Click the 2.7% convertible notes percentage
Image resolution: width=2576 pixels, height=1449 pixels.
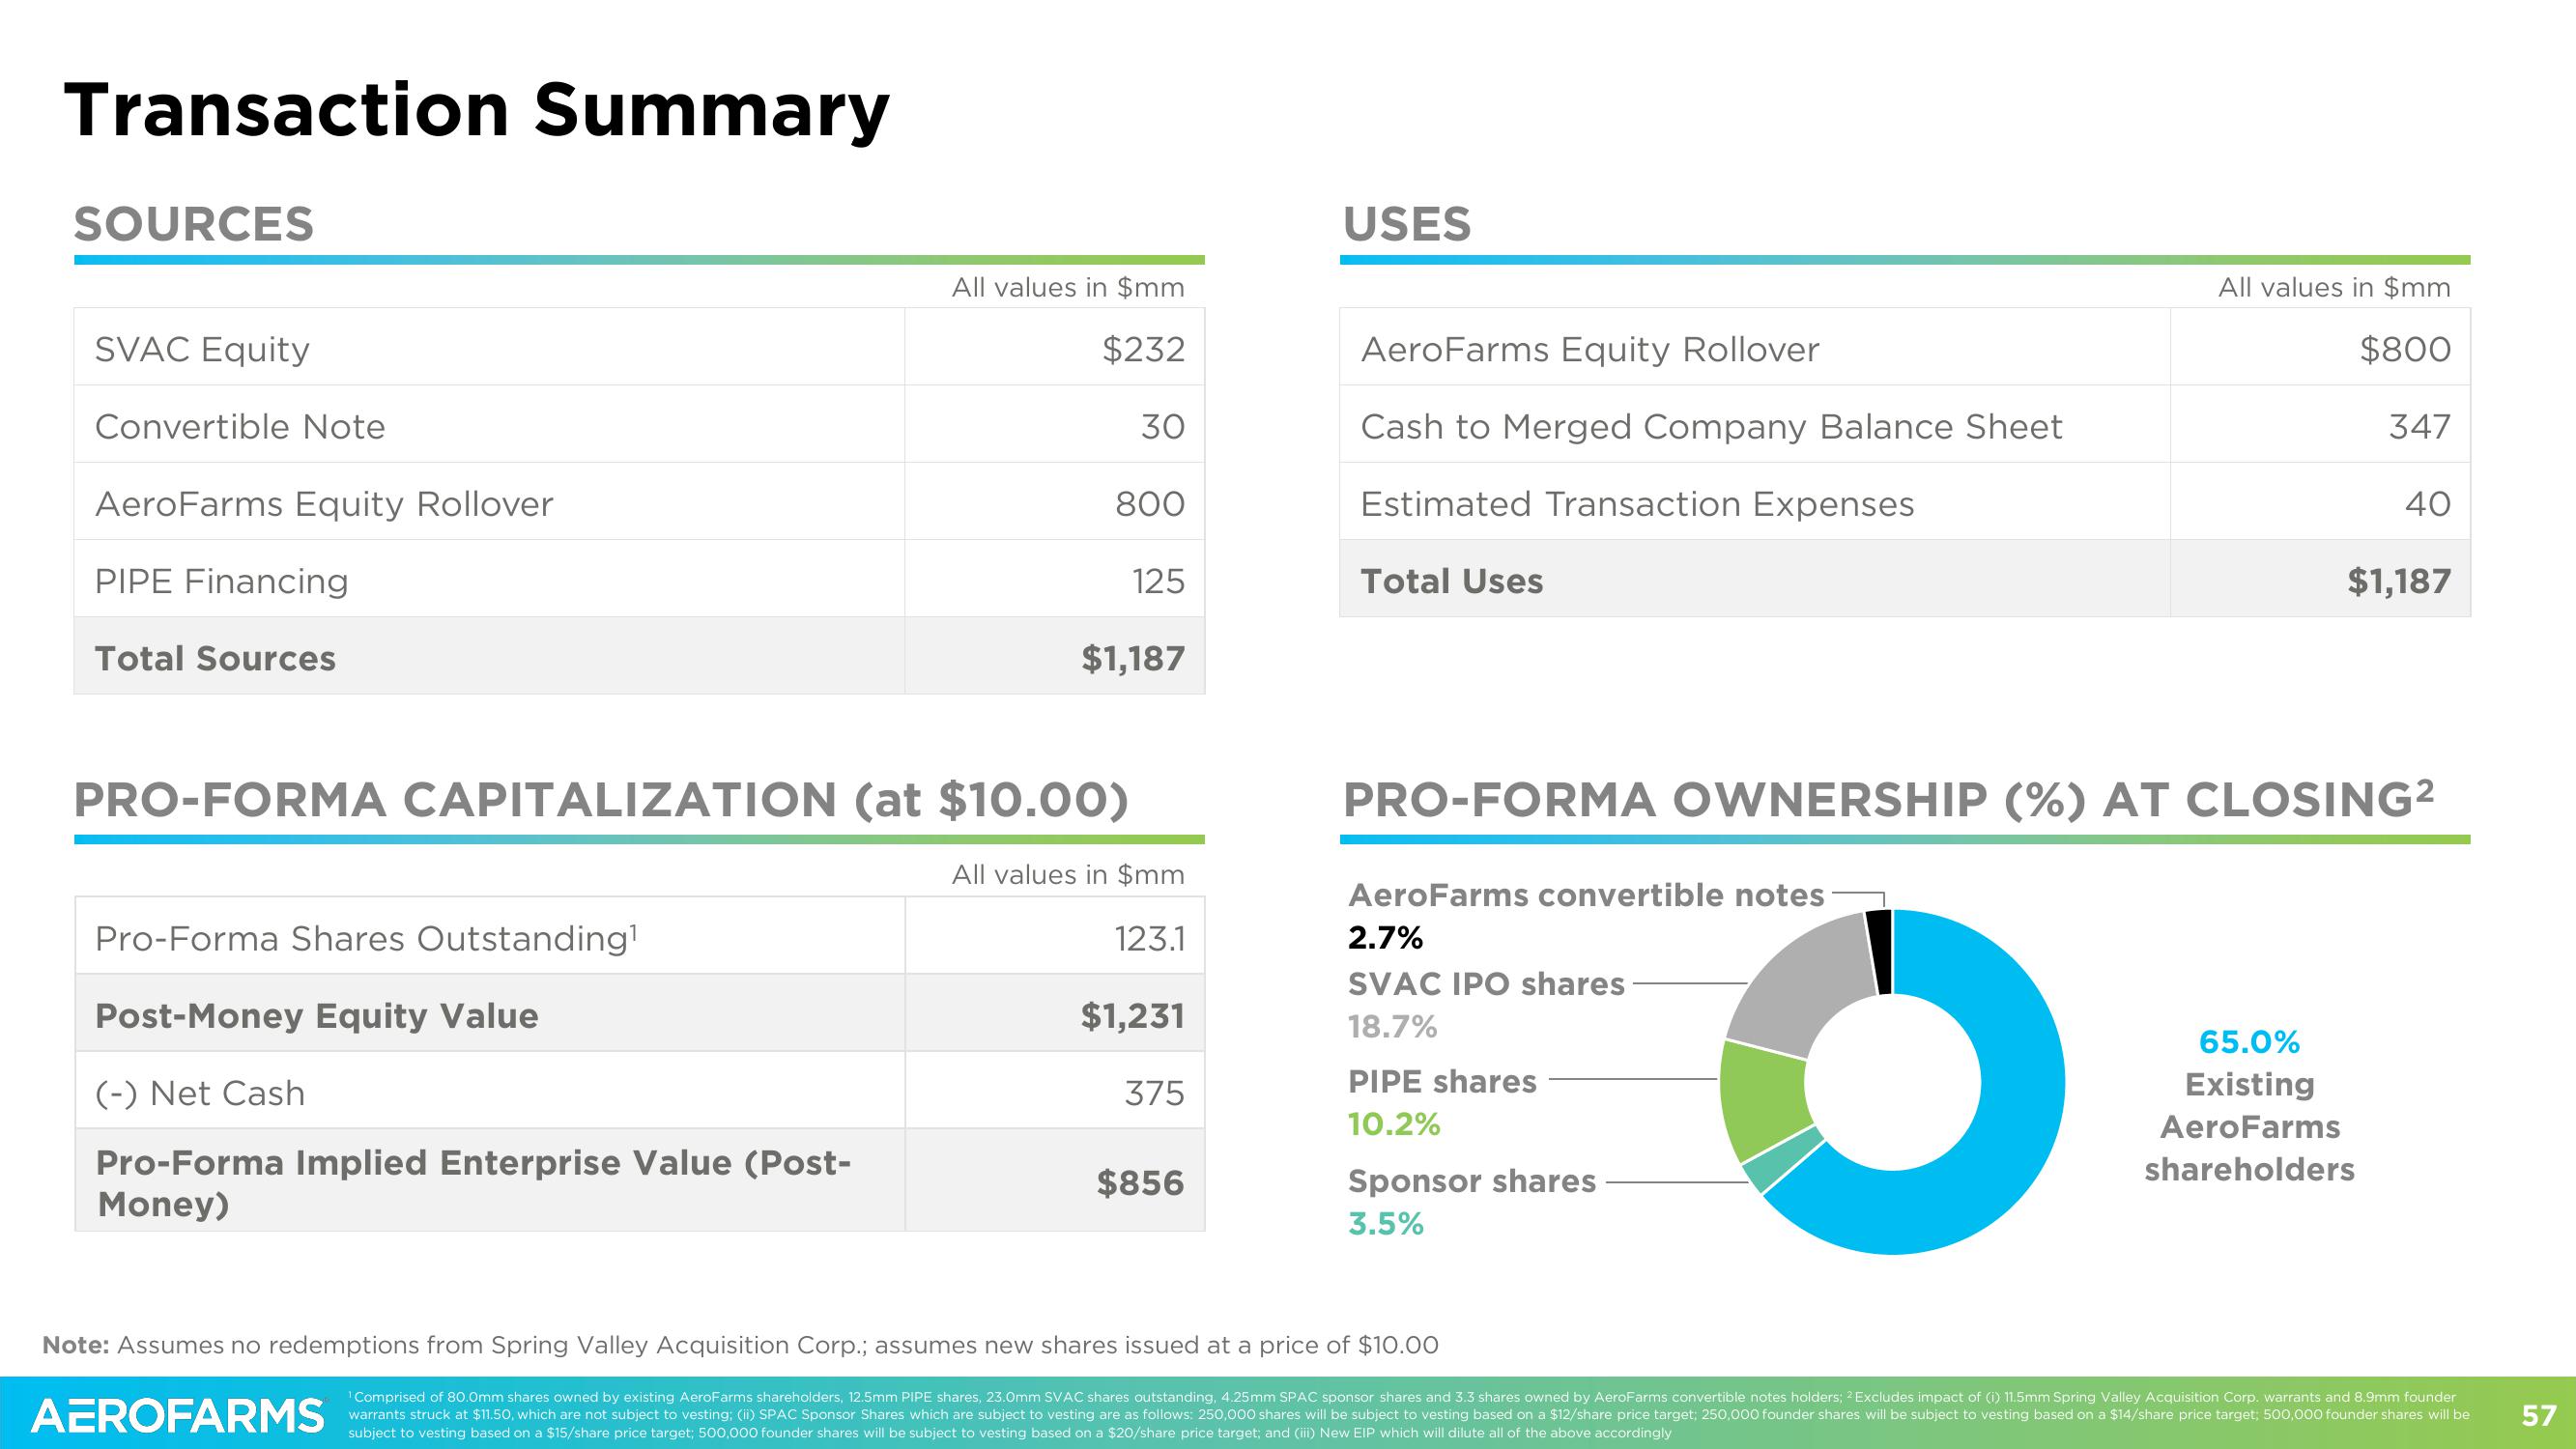pos(1385,938)
